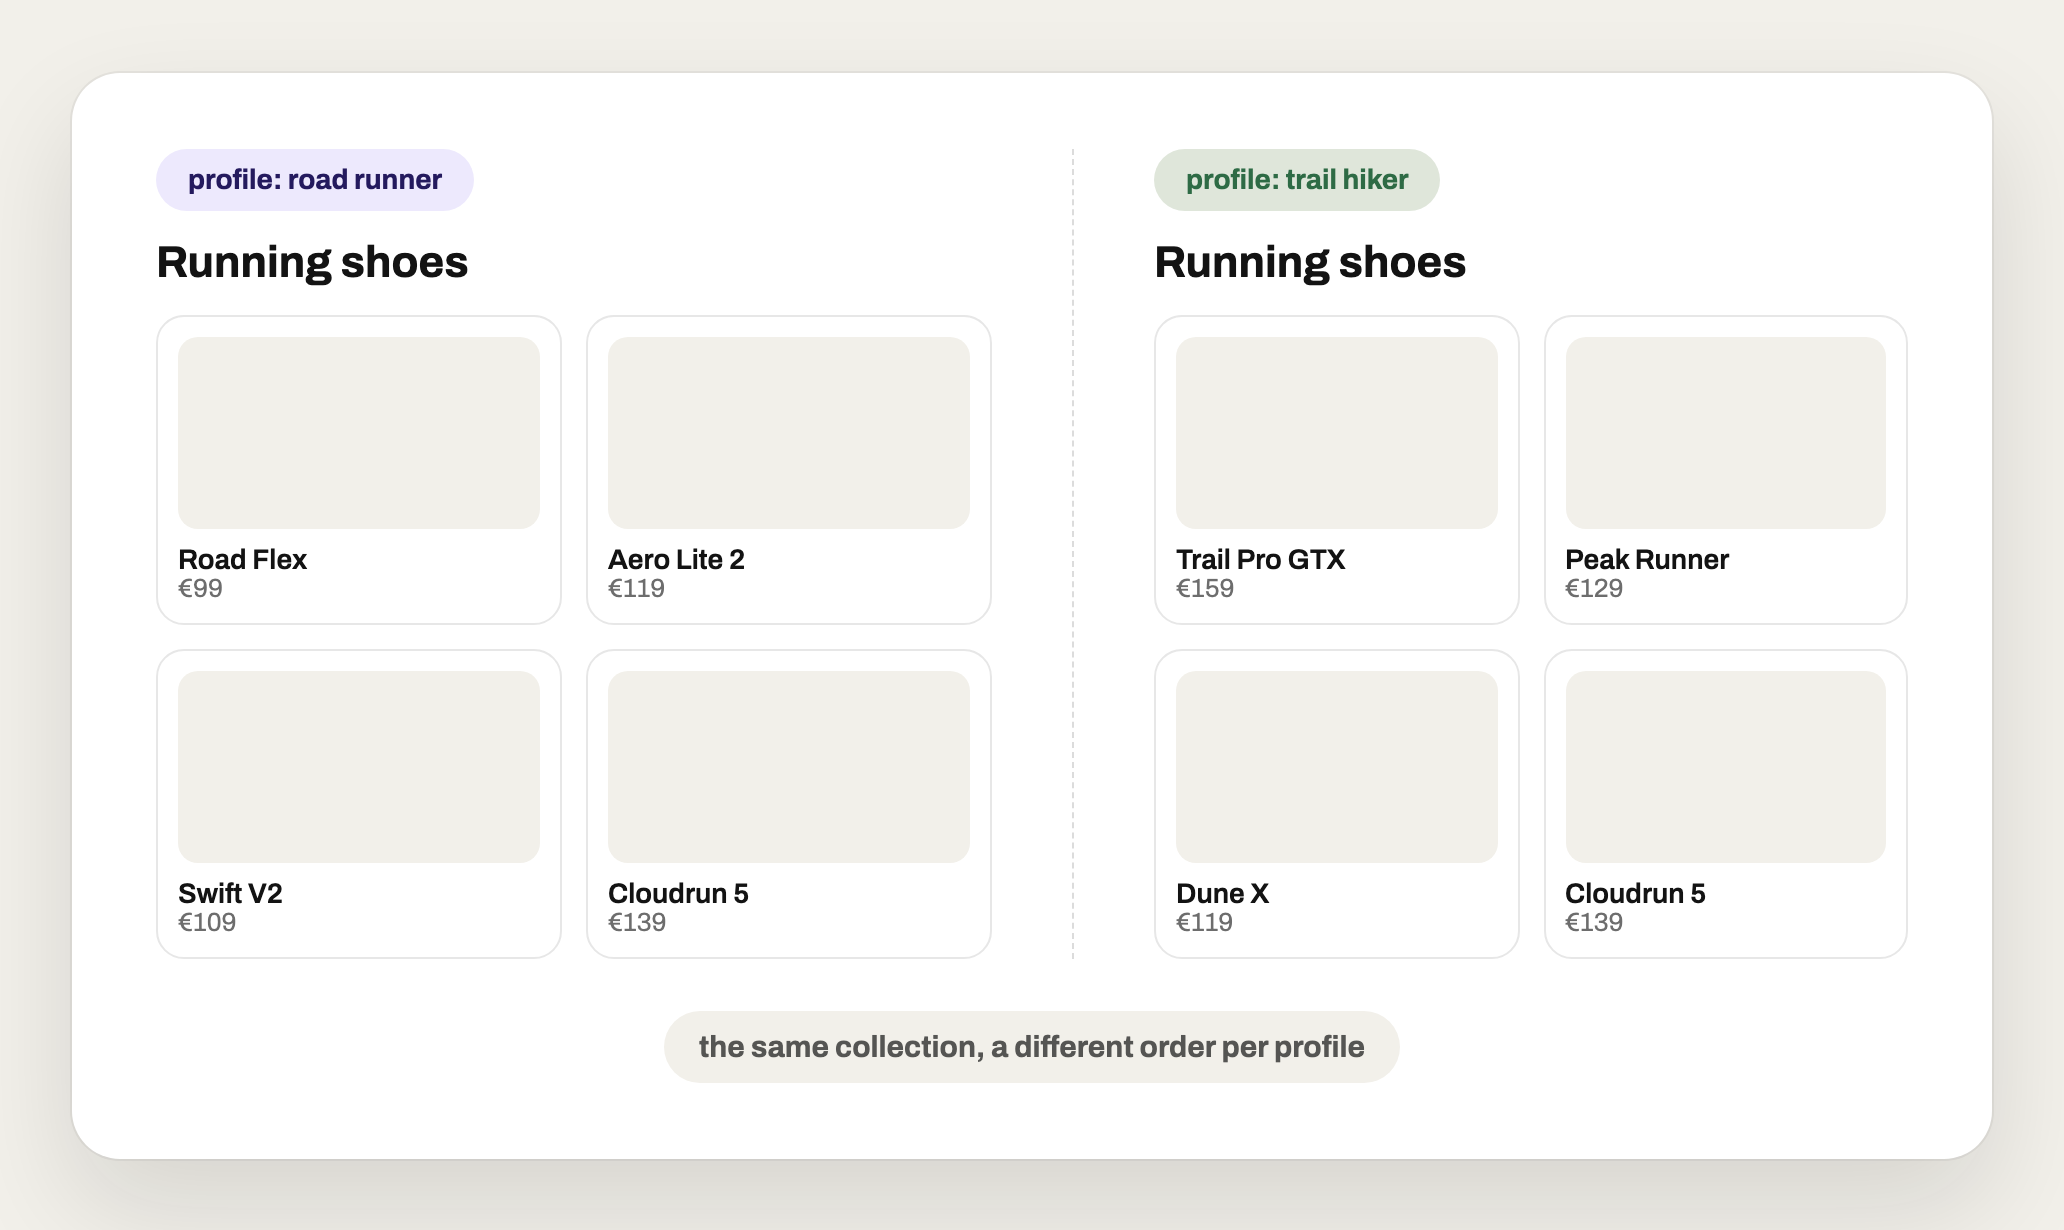Open the trail hiker Cloudrun 5 image
The height and width of the screenshot is (1230, 2064).
coord(1726,767)
